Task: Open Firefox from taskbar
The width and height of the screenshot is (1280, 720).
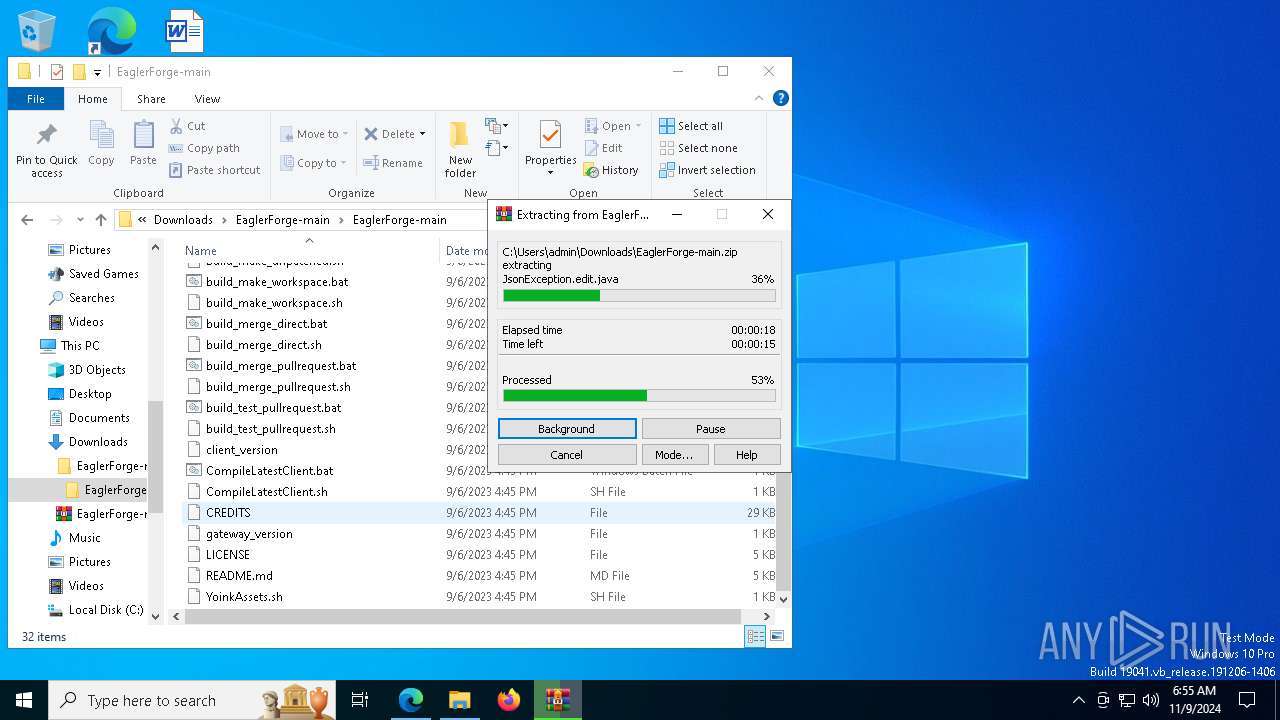Action: click(509, 700)
